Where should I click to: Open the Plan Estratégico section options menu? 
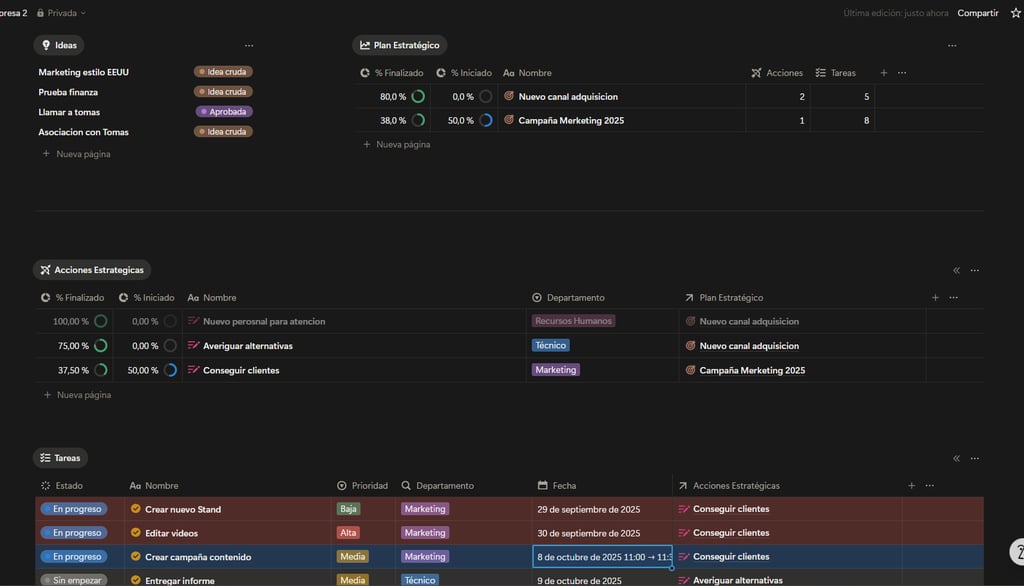(952, 46)
